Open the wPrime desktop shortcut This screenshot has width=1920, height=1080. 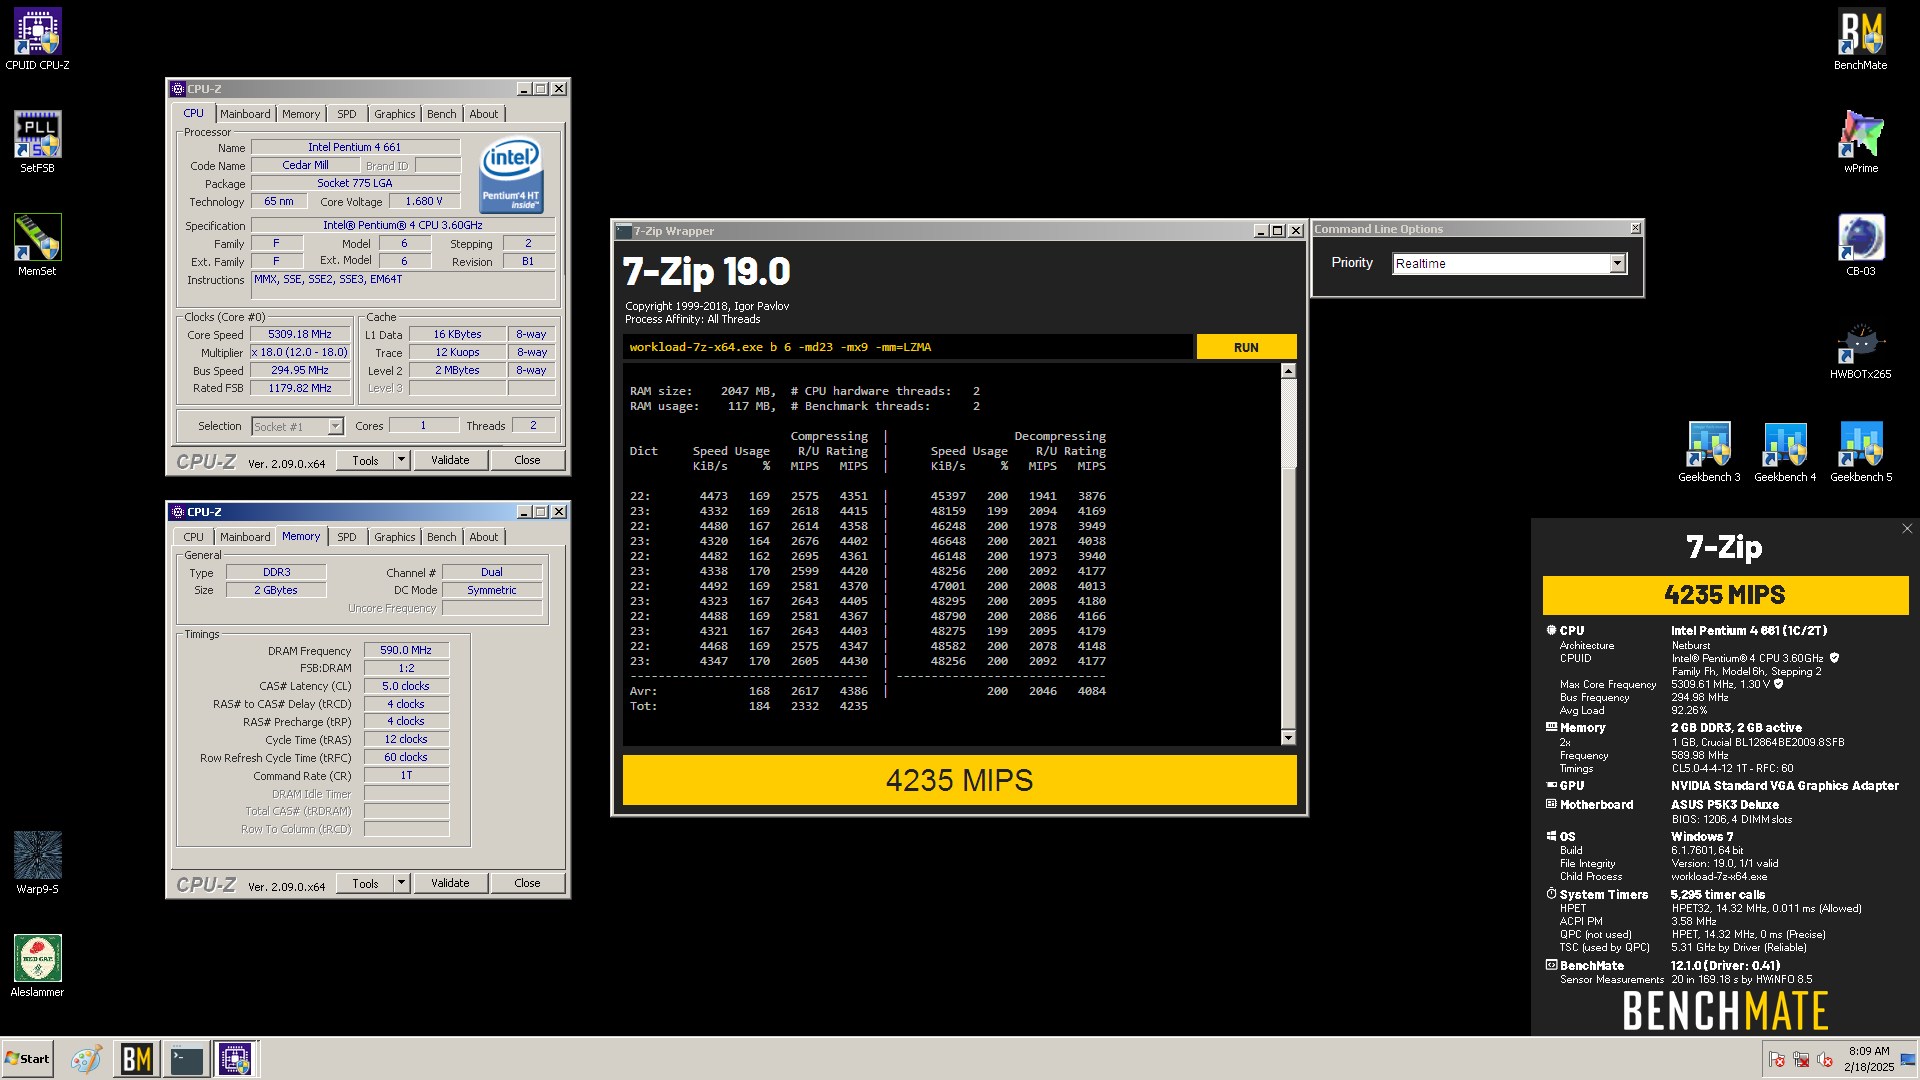(x=1860, y=142)
